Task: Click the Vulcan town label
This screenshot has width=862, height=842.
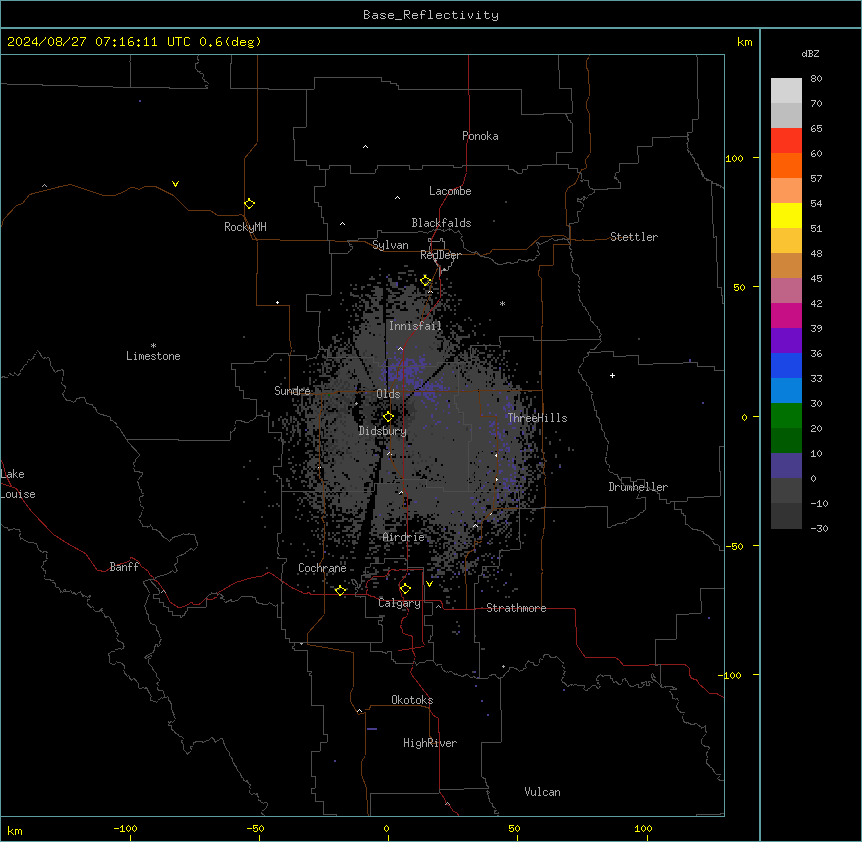Action: point(542,792)
